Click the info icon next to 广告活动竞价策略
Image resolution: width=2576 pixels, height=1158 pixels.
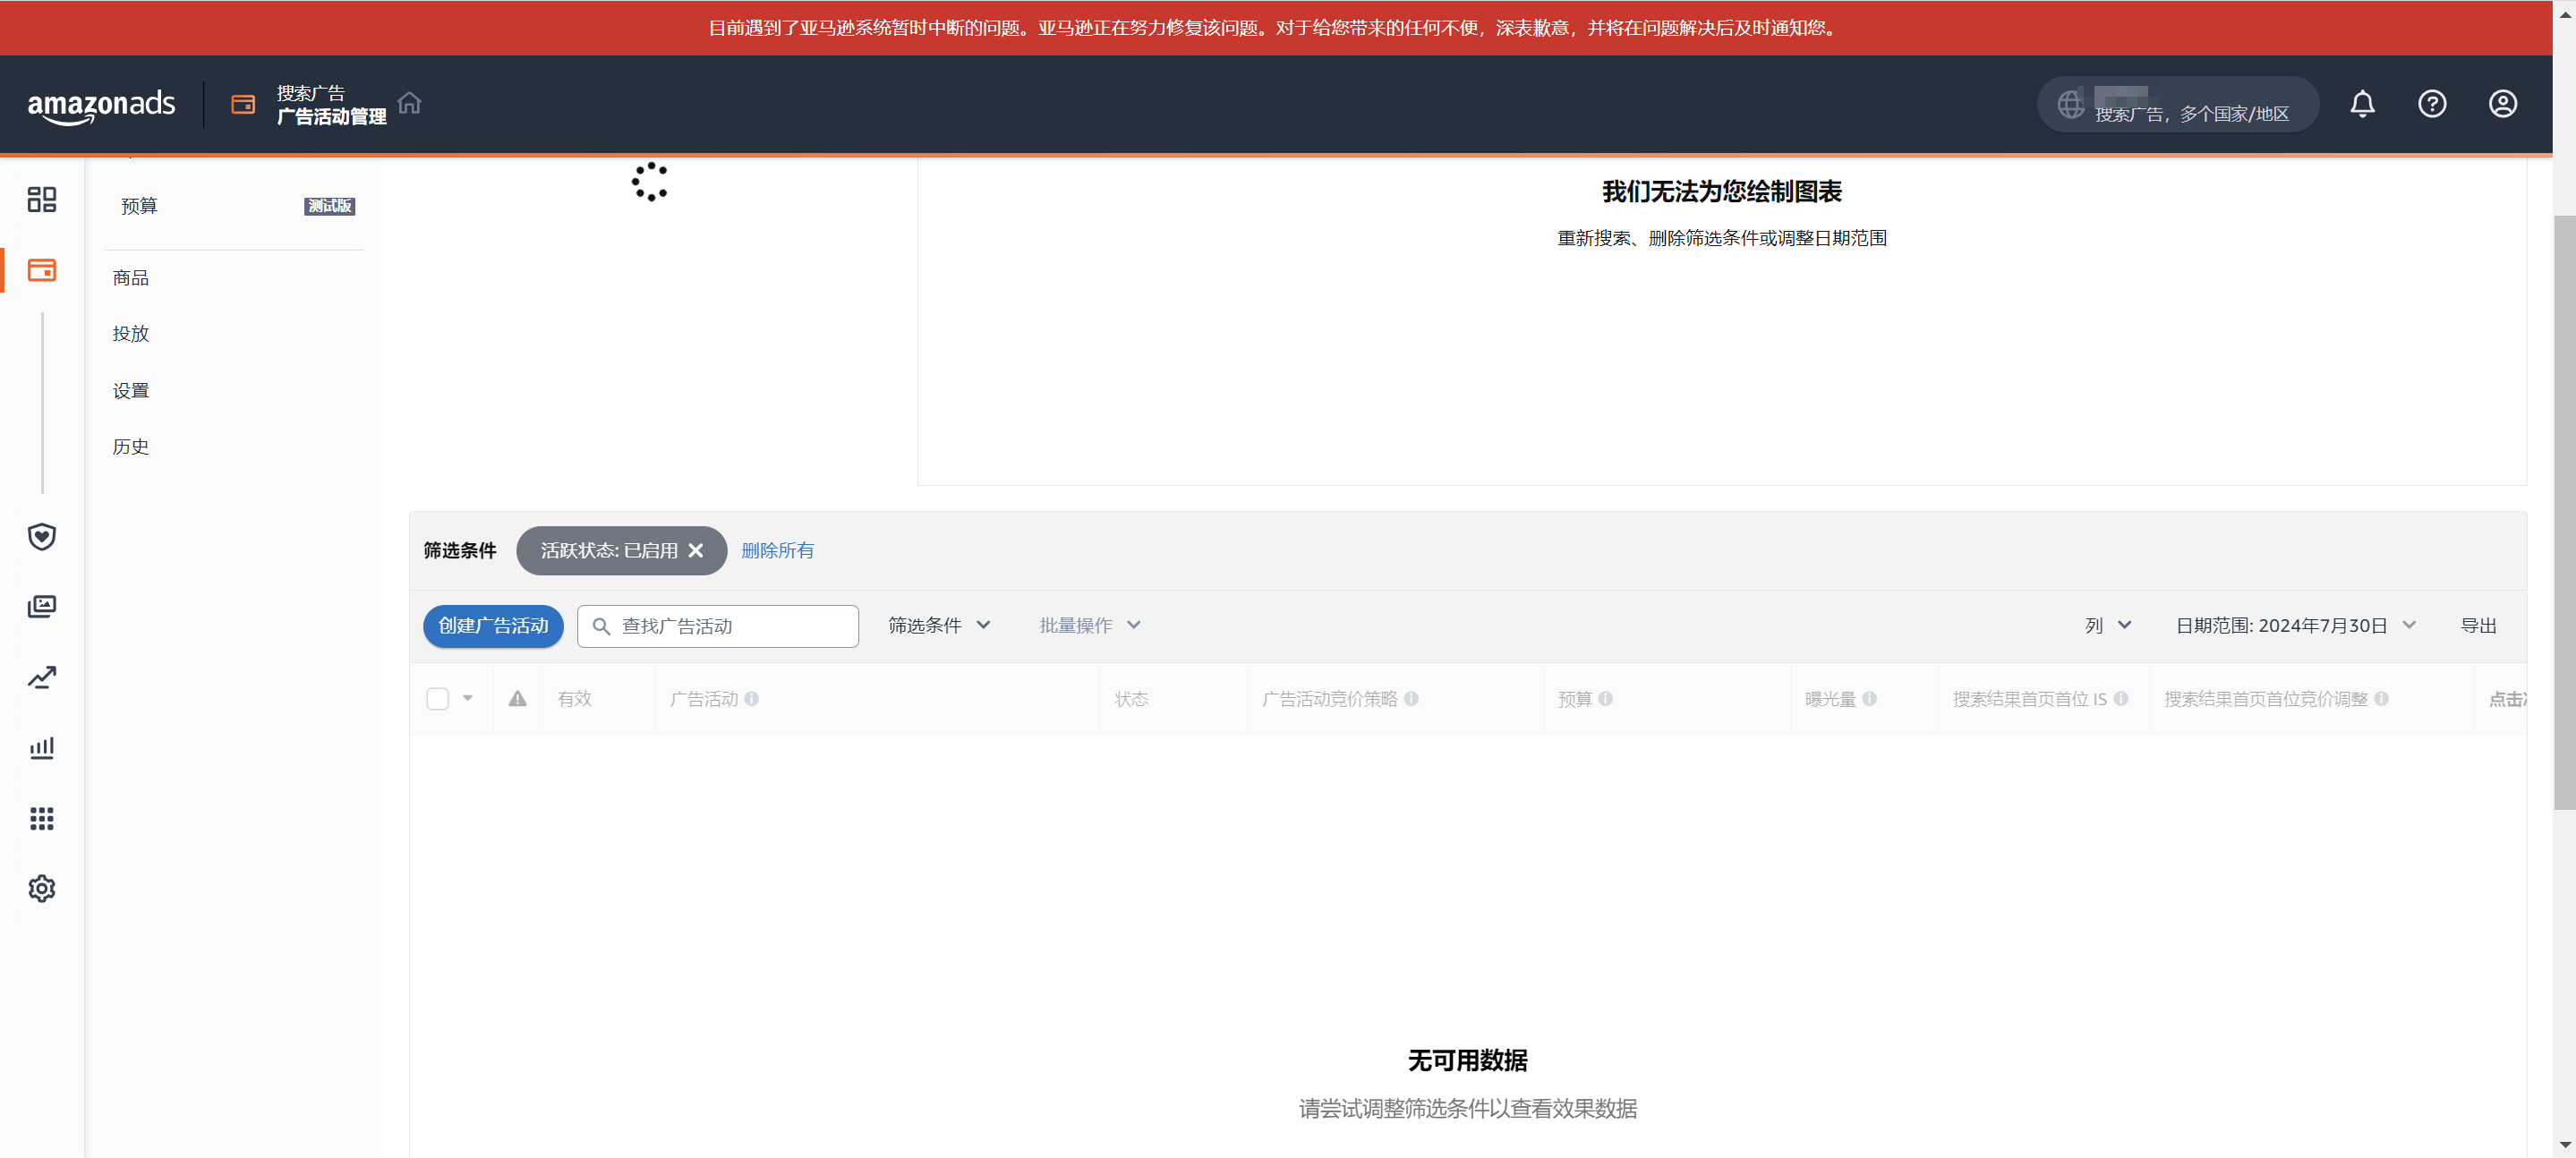tap(1411, 699)
